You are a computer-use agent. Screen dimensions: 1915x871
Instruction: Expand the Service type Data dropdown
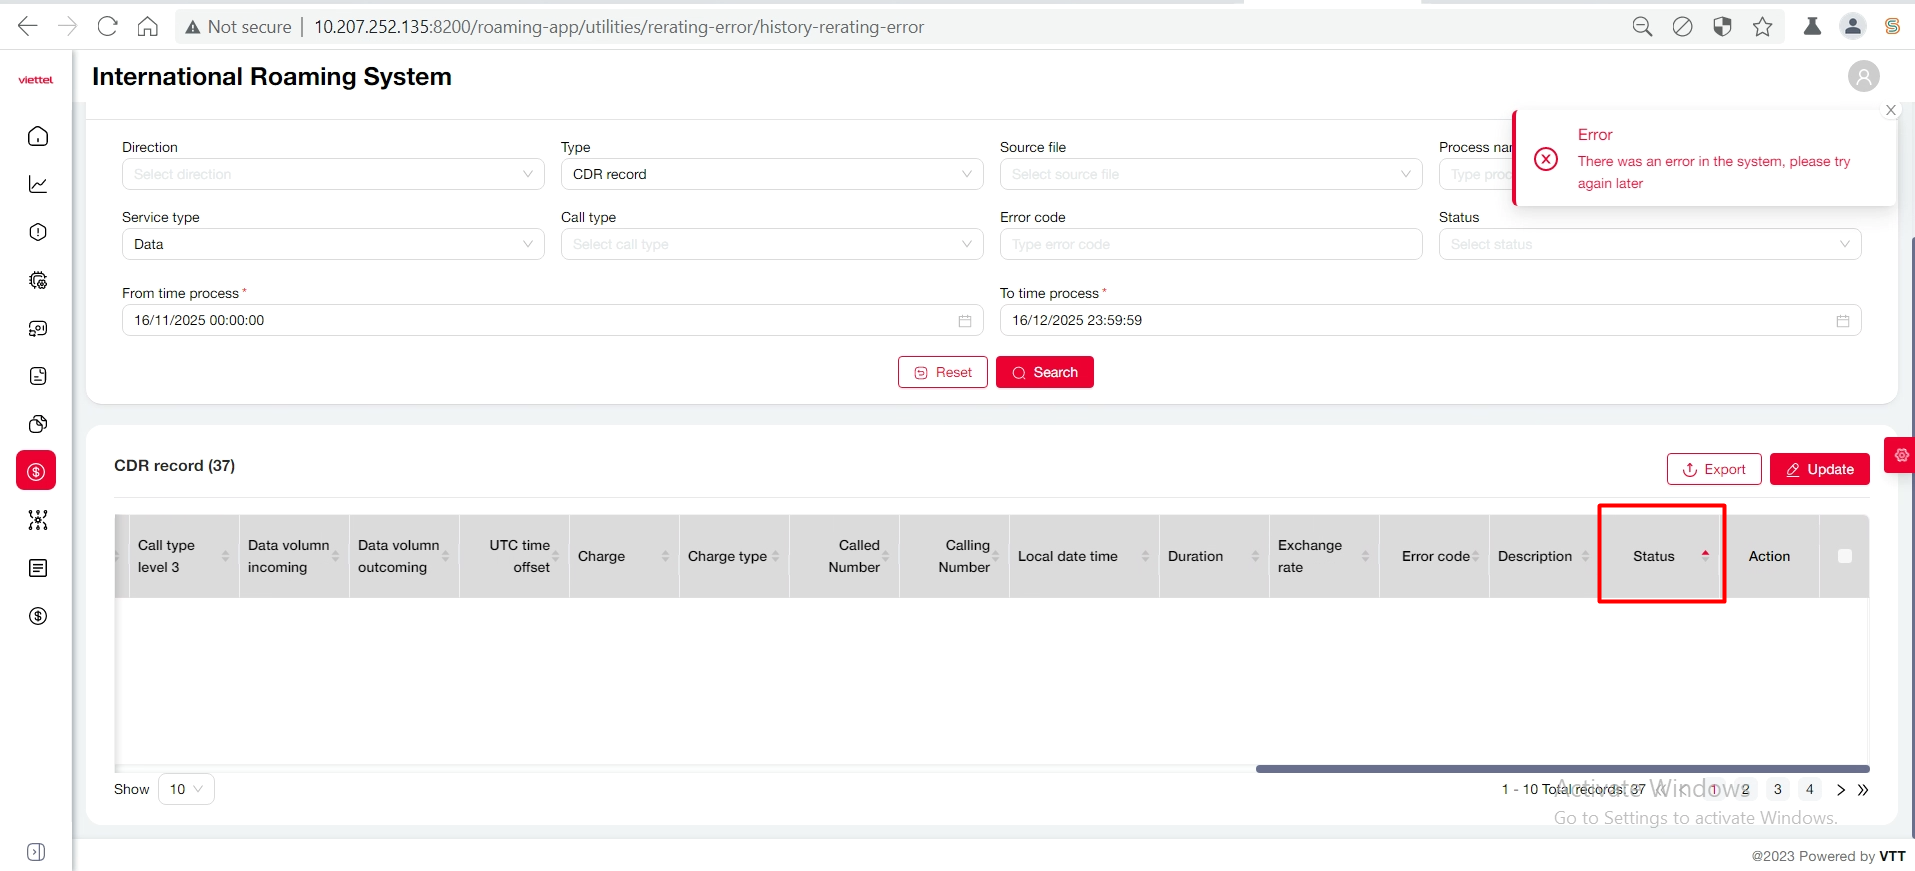click(x=333, y=244)
